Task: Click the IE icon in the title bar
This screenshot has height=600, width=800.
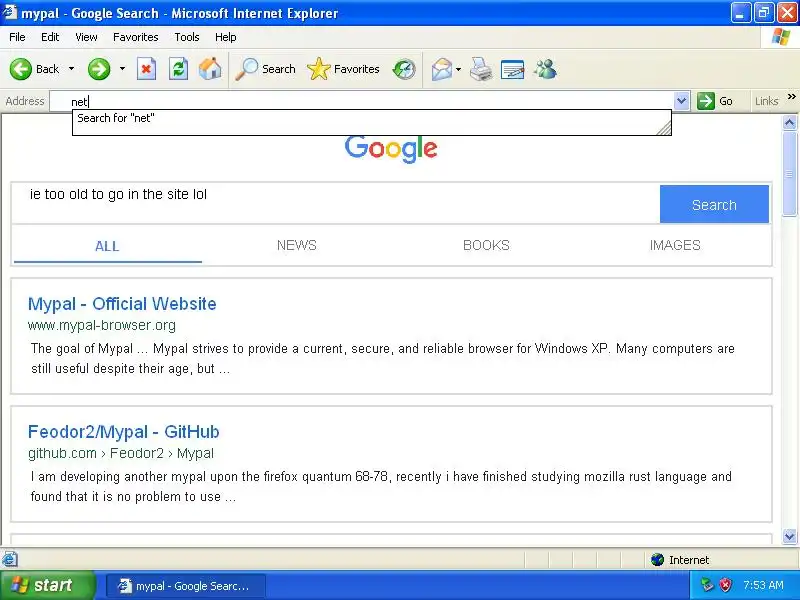Action: 10,12
